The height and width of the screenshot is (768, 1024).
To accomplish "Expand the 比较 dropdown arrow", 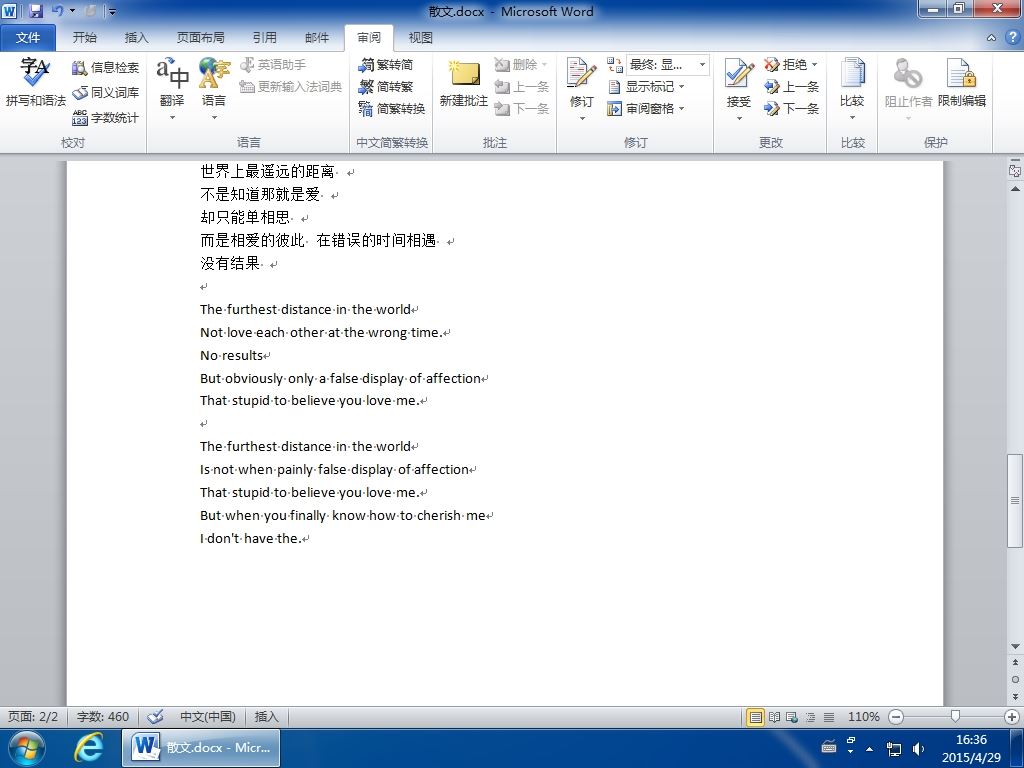I will (x=852, y=118).
